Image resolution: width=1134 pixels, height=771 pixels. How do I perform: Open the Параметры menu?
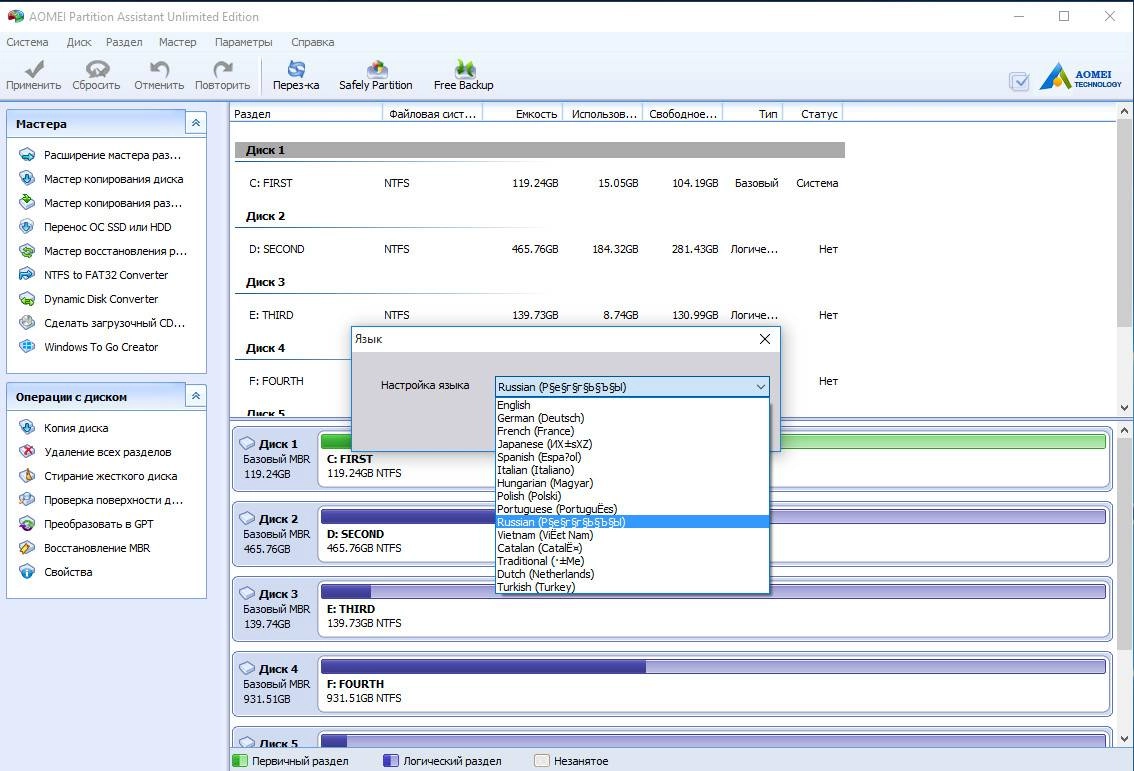[244, 42]
